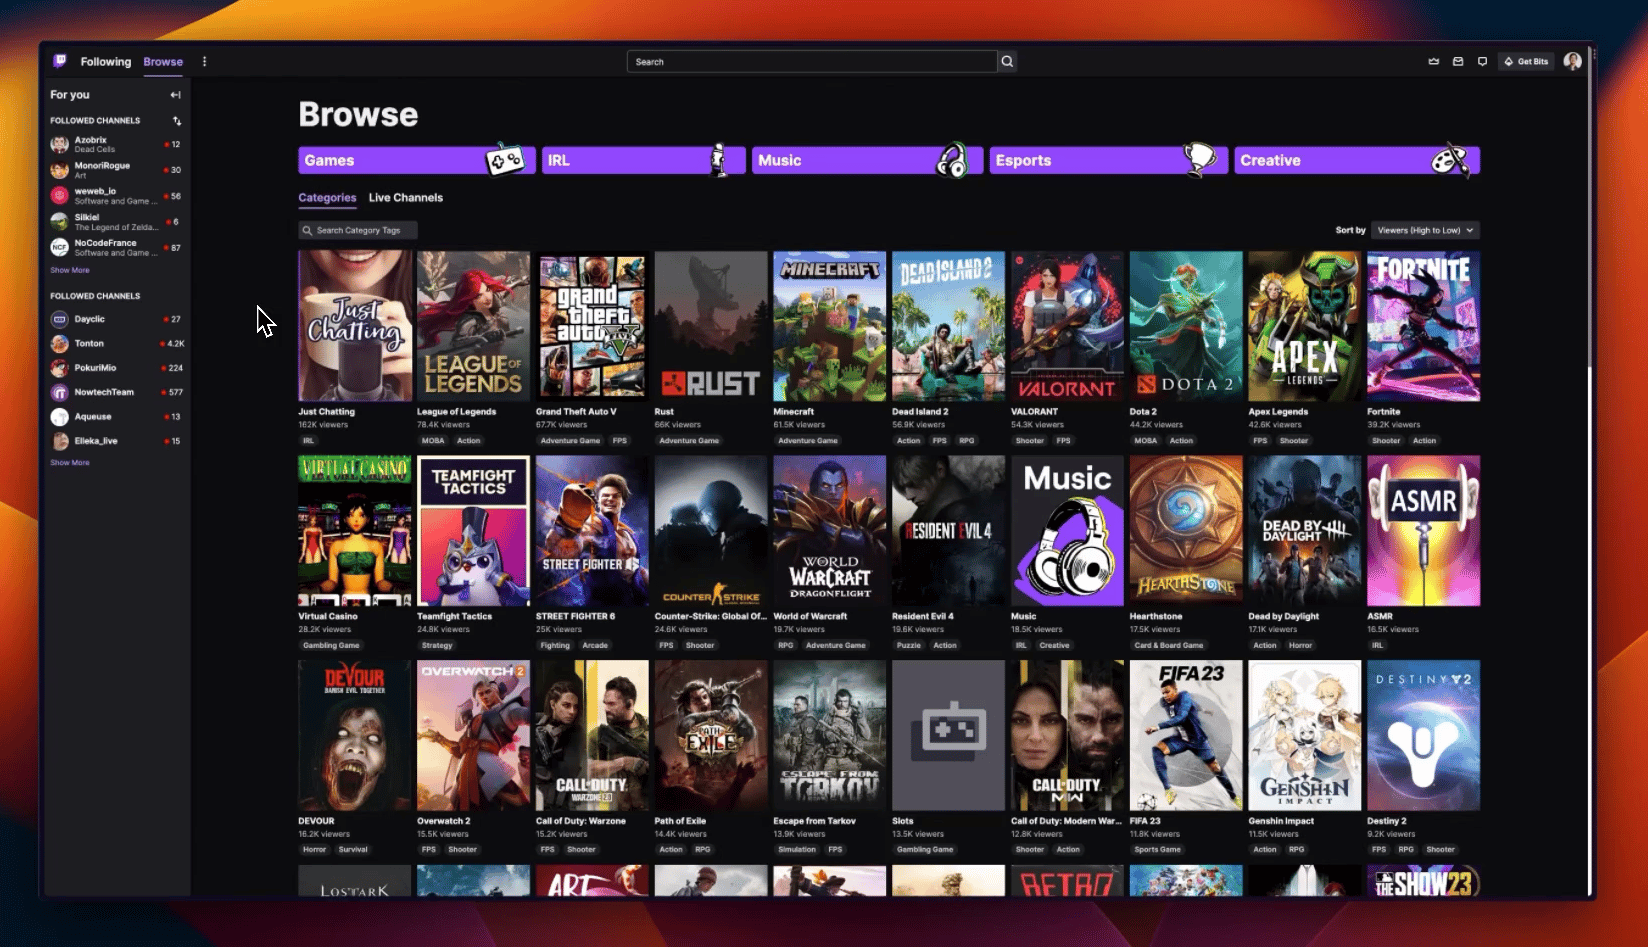Select the MOBA tag under League of Legends
The height and width of the screenshot is (947, 1648).
point(432,440)
